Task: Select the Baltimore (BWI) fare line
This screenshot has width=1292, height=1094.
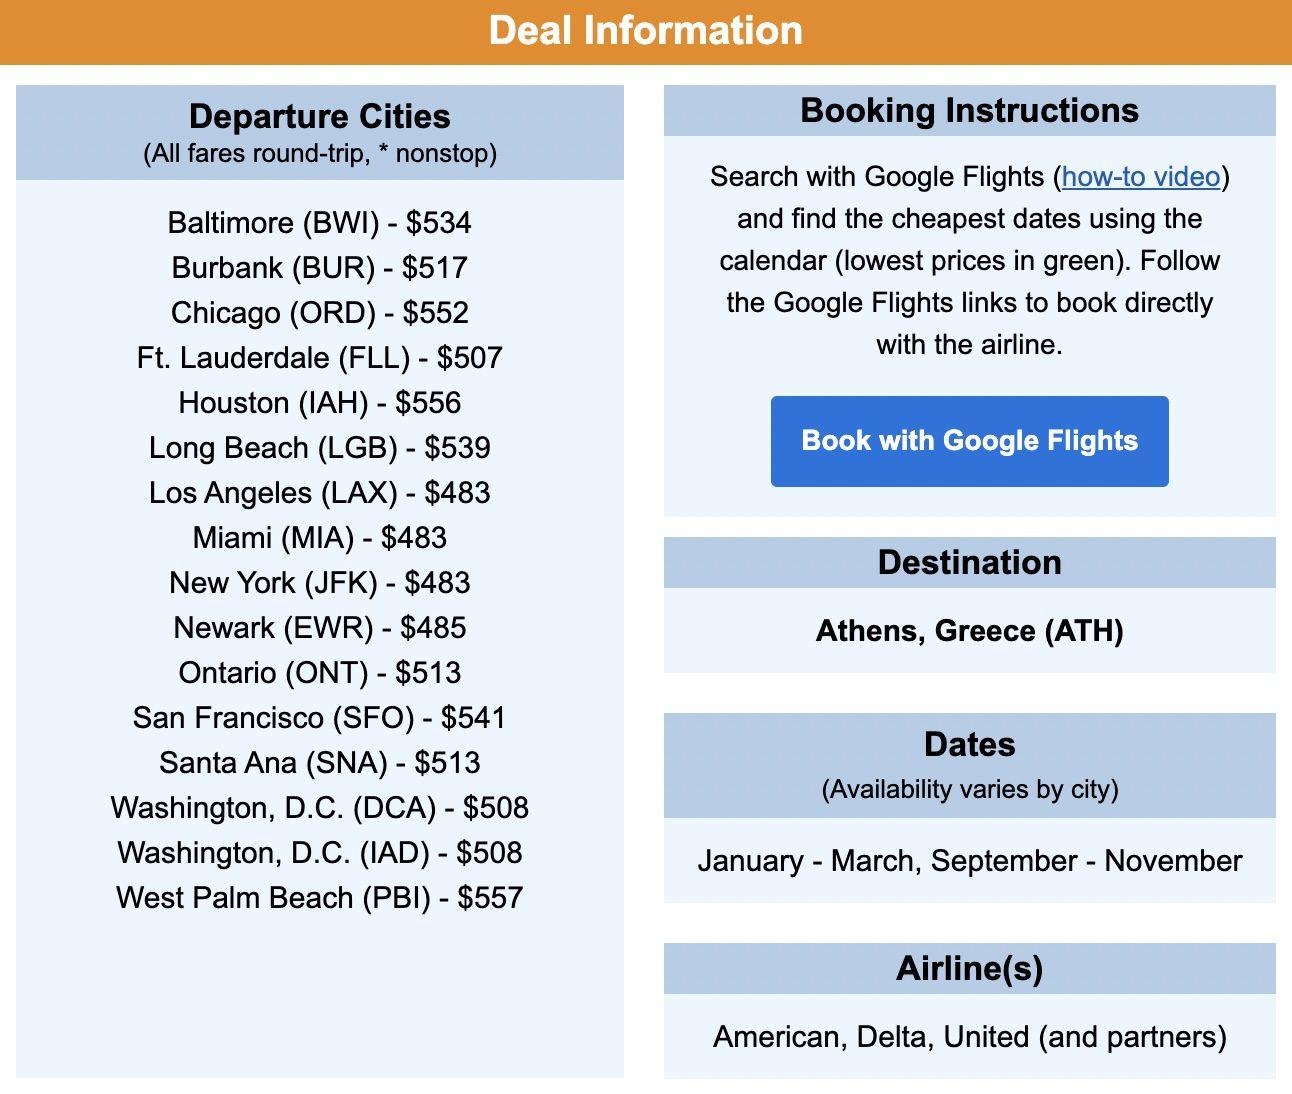Action: pos(320,222)
